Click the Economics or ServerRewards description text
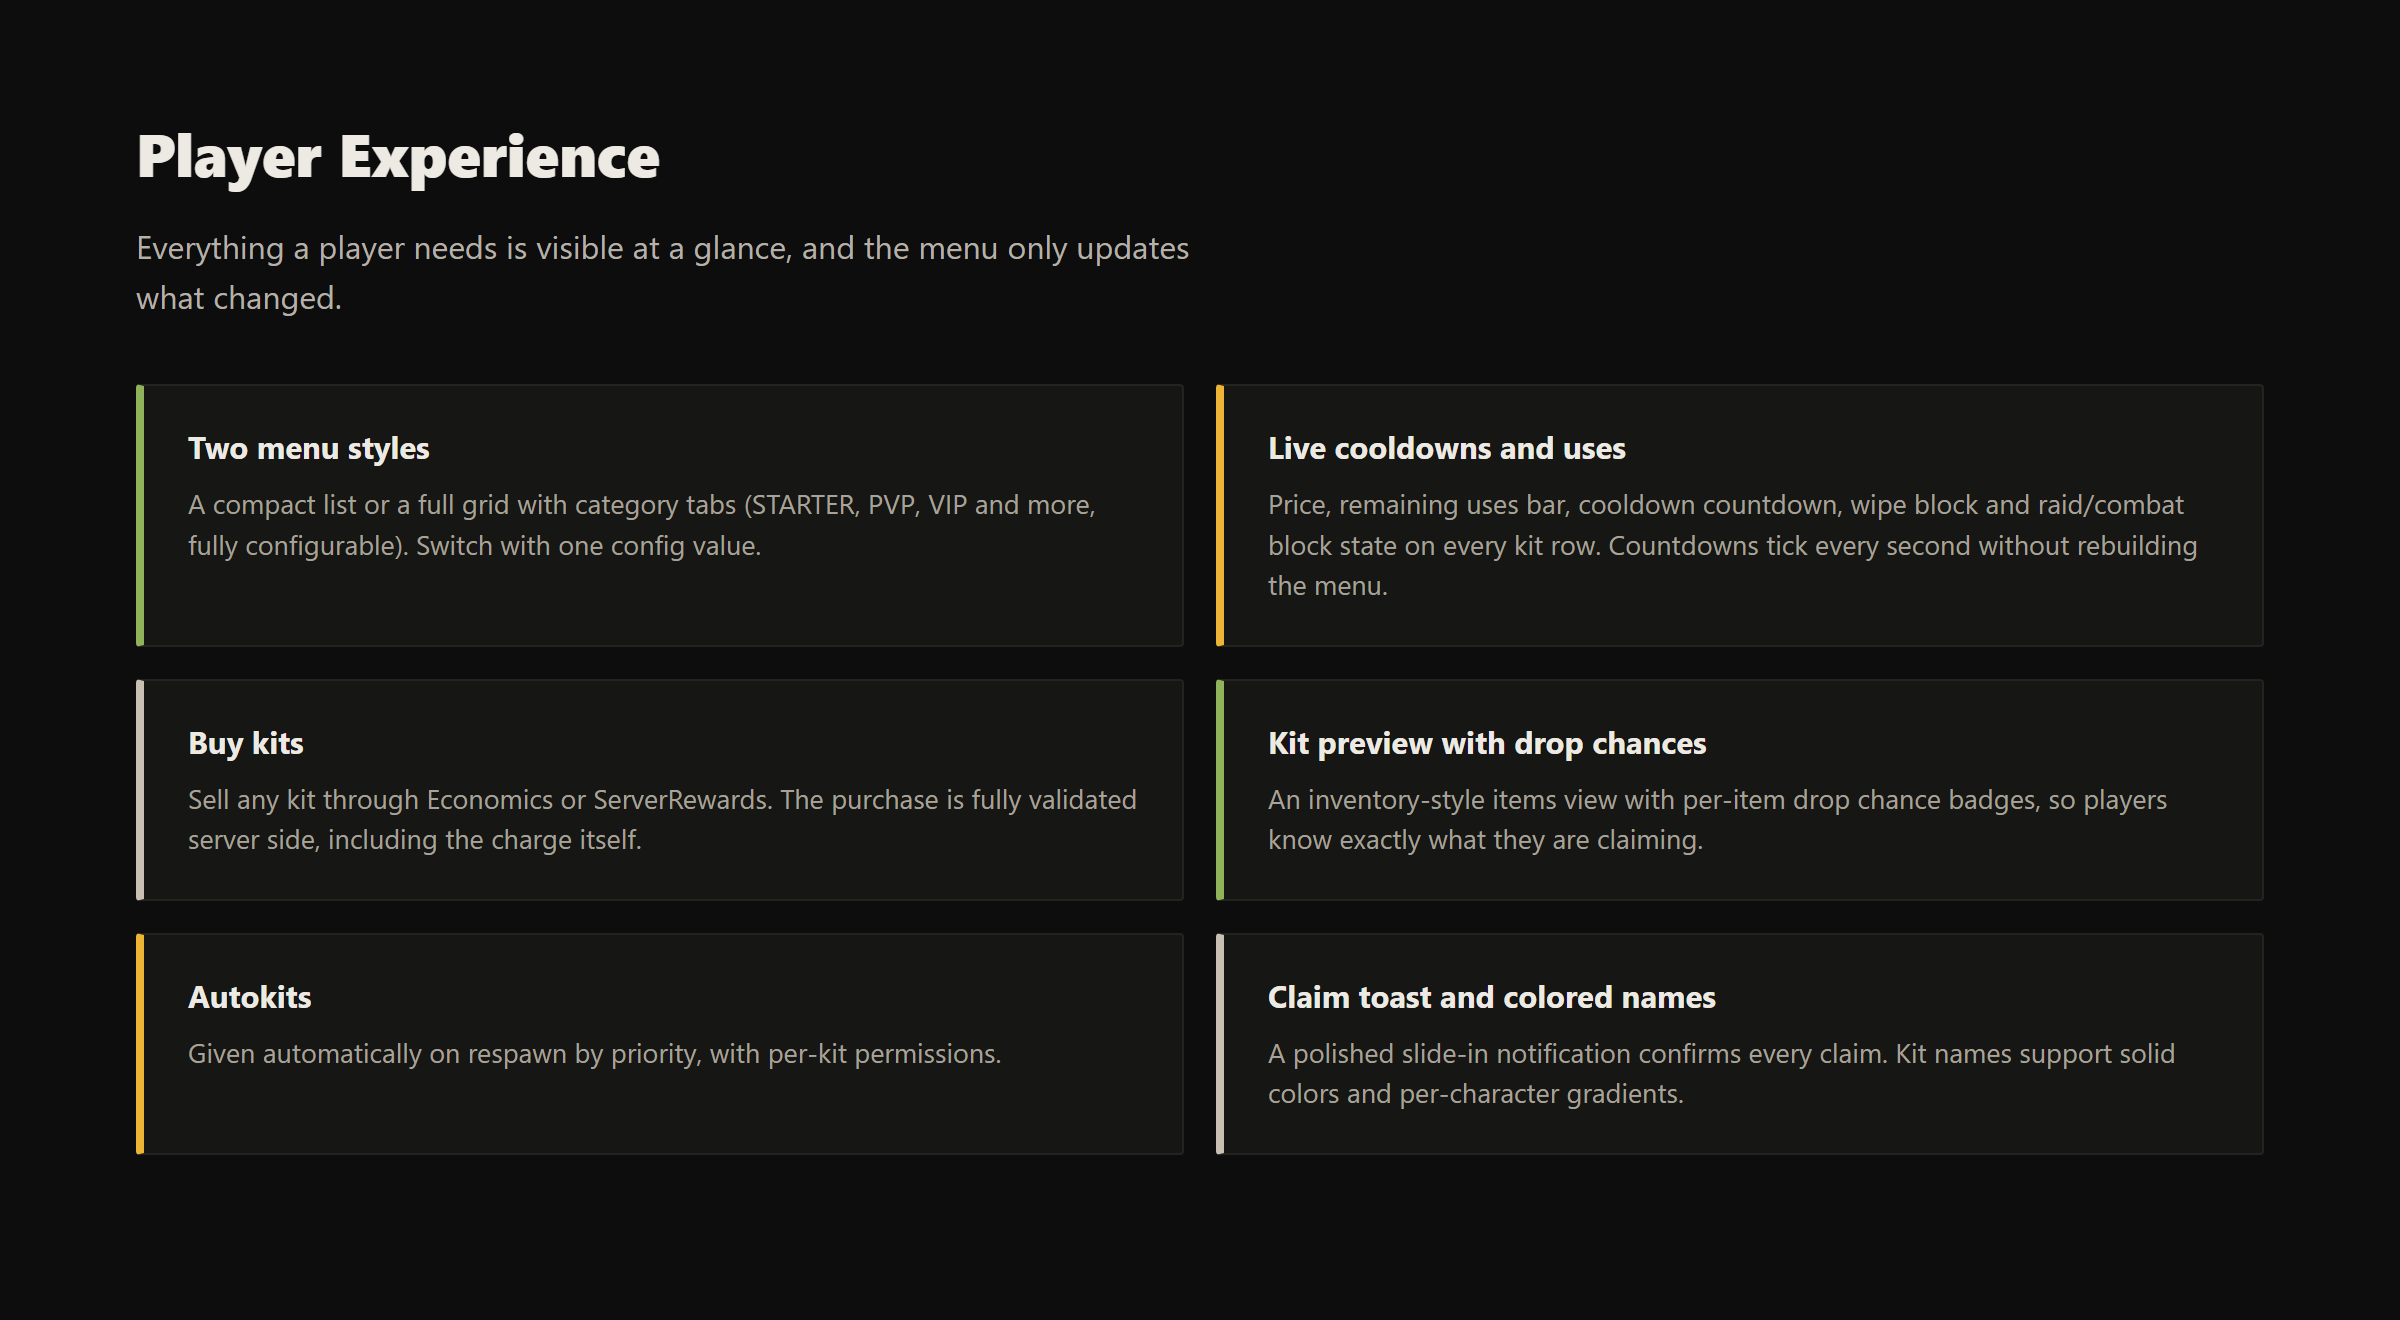 pos(662,820)
